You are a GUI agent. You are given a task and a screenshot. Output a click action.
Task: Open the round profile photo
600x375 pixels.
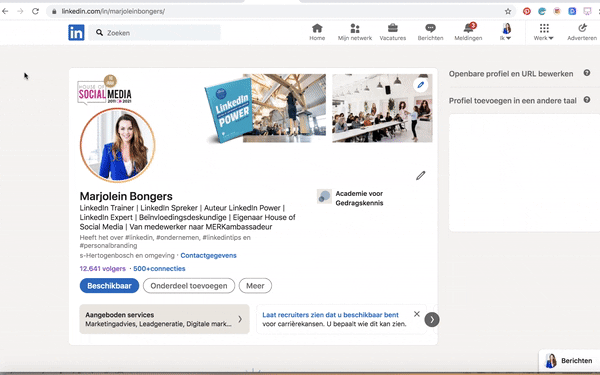pos(118,145)
